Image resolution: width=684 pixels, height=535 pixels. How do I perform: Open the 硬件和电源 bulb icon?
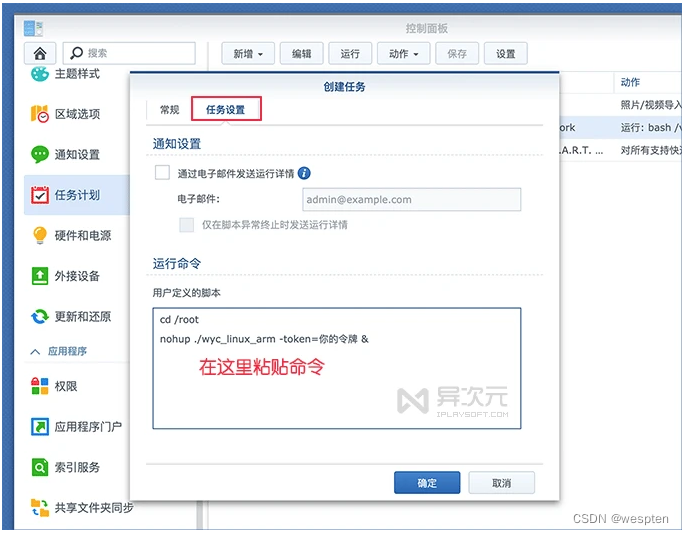[x=40, y=235]
